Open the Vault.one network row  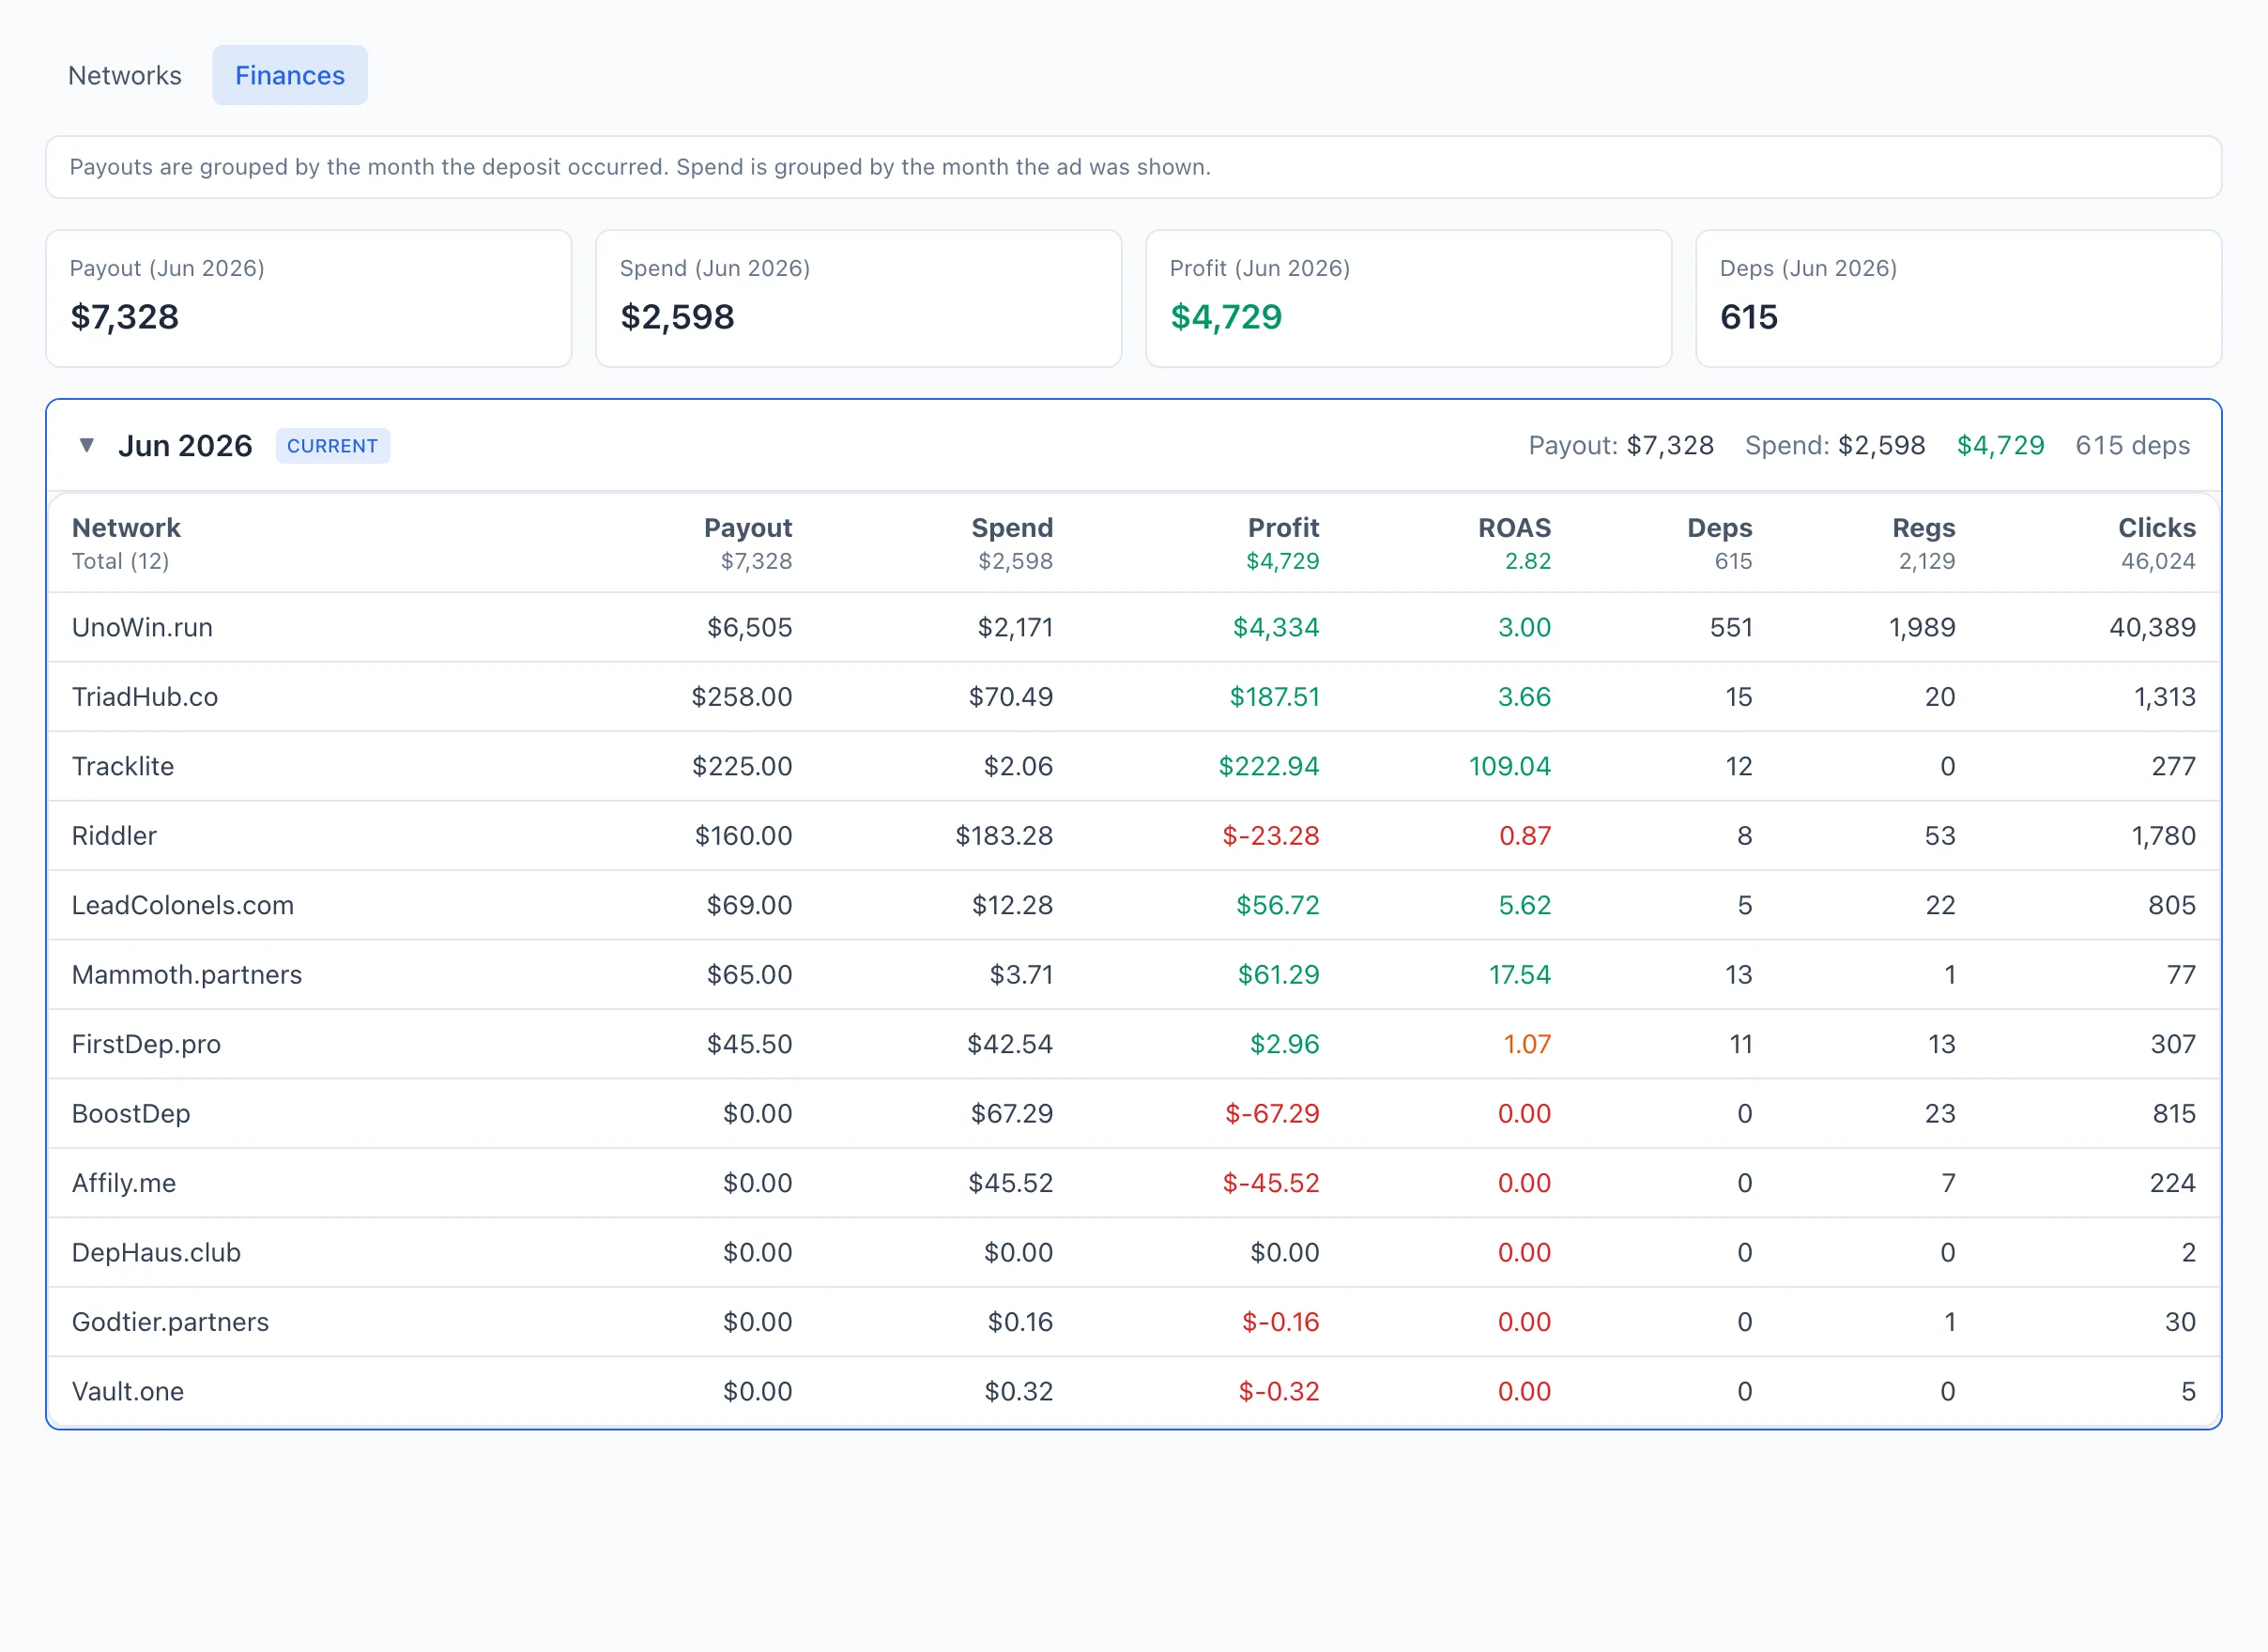(1134, 1392)
